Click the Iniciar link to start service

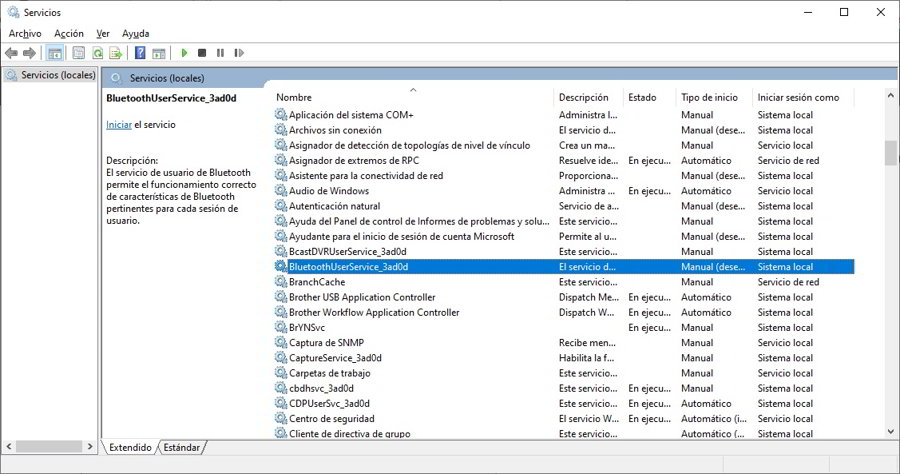118,124
